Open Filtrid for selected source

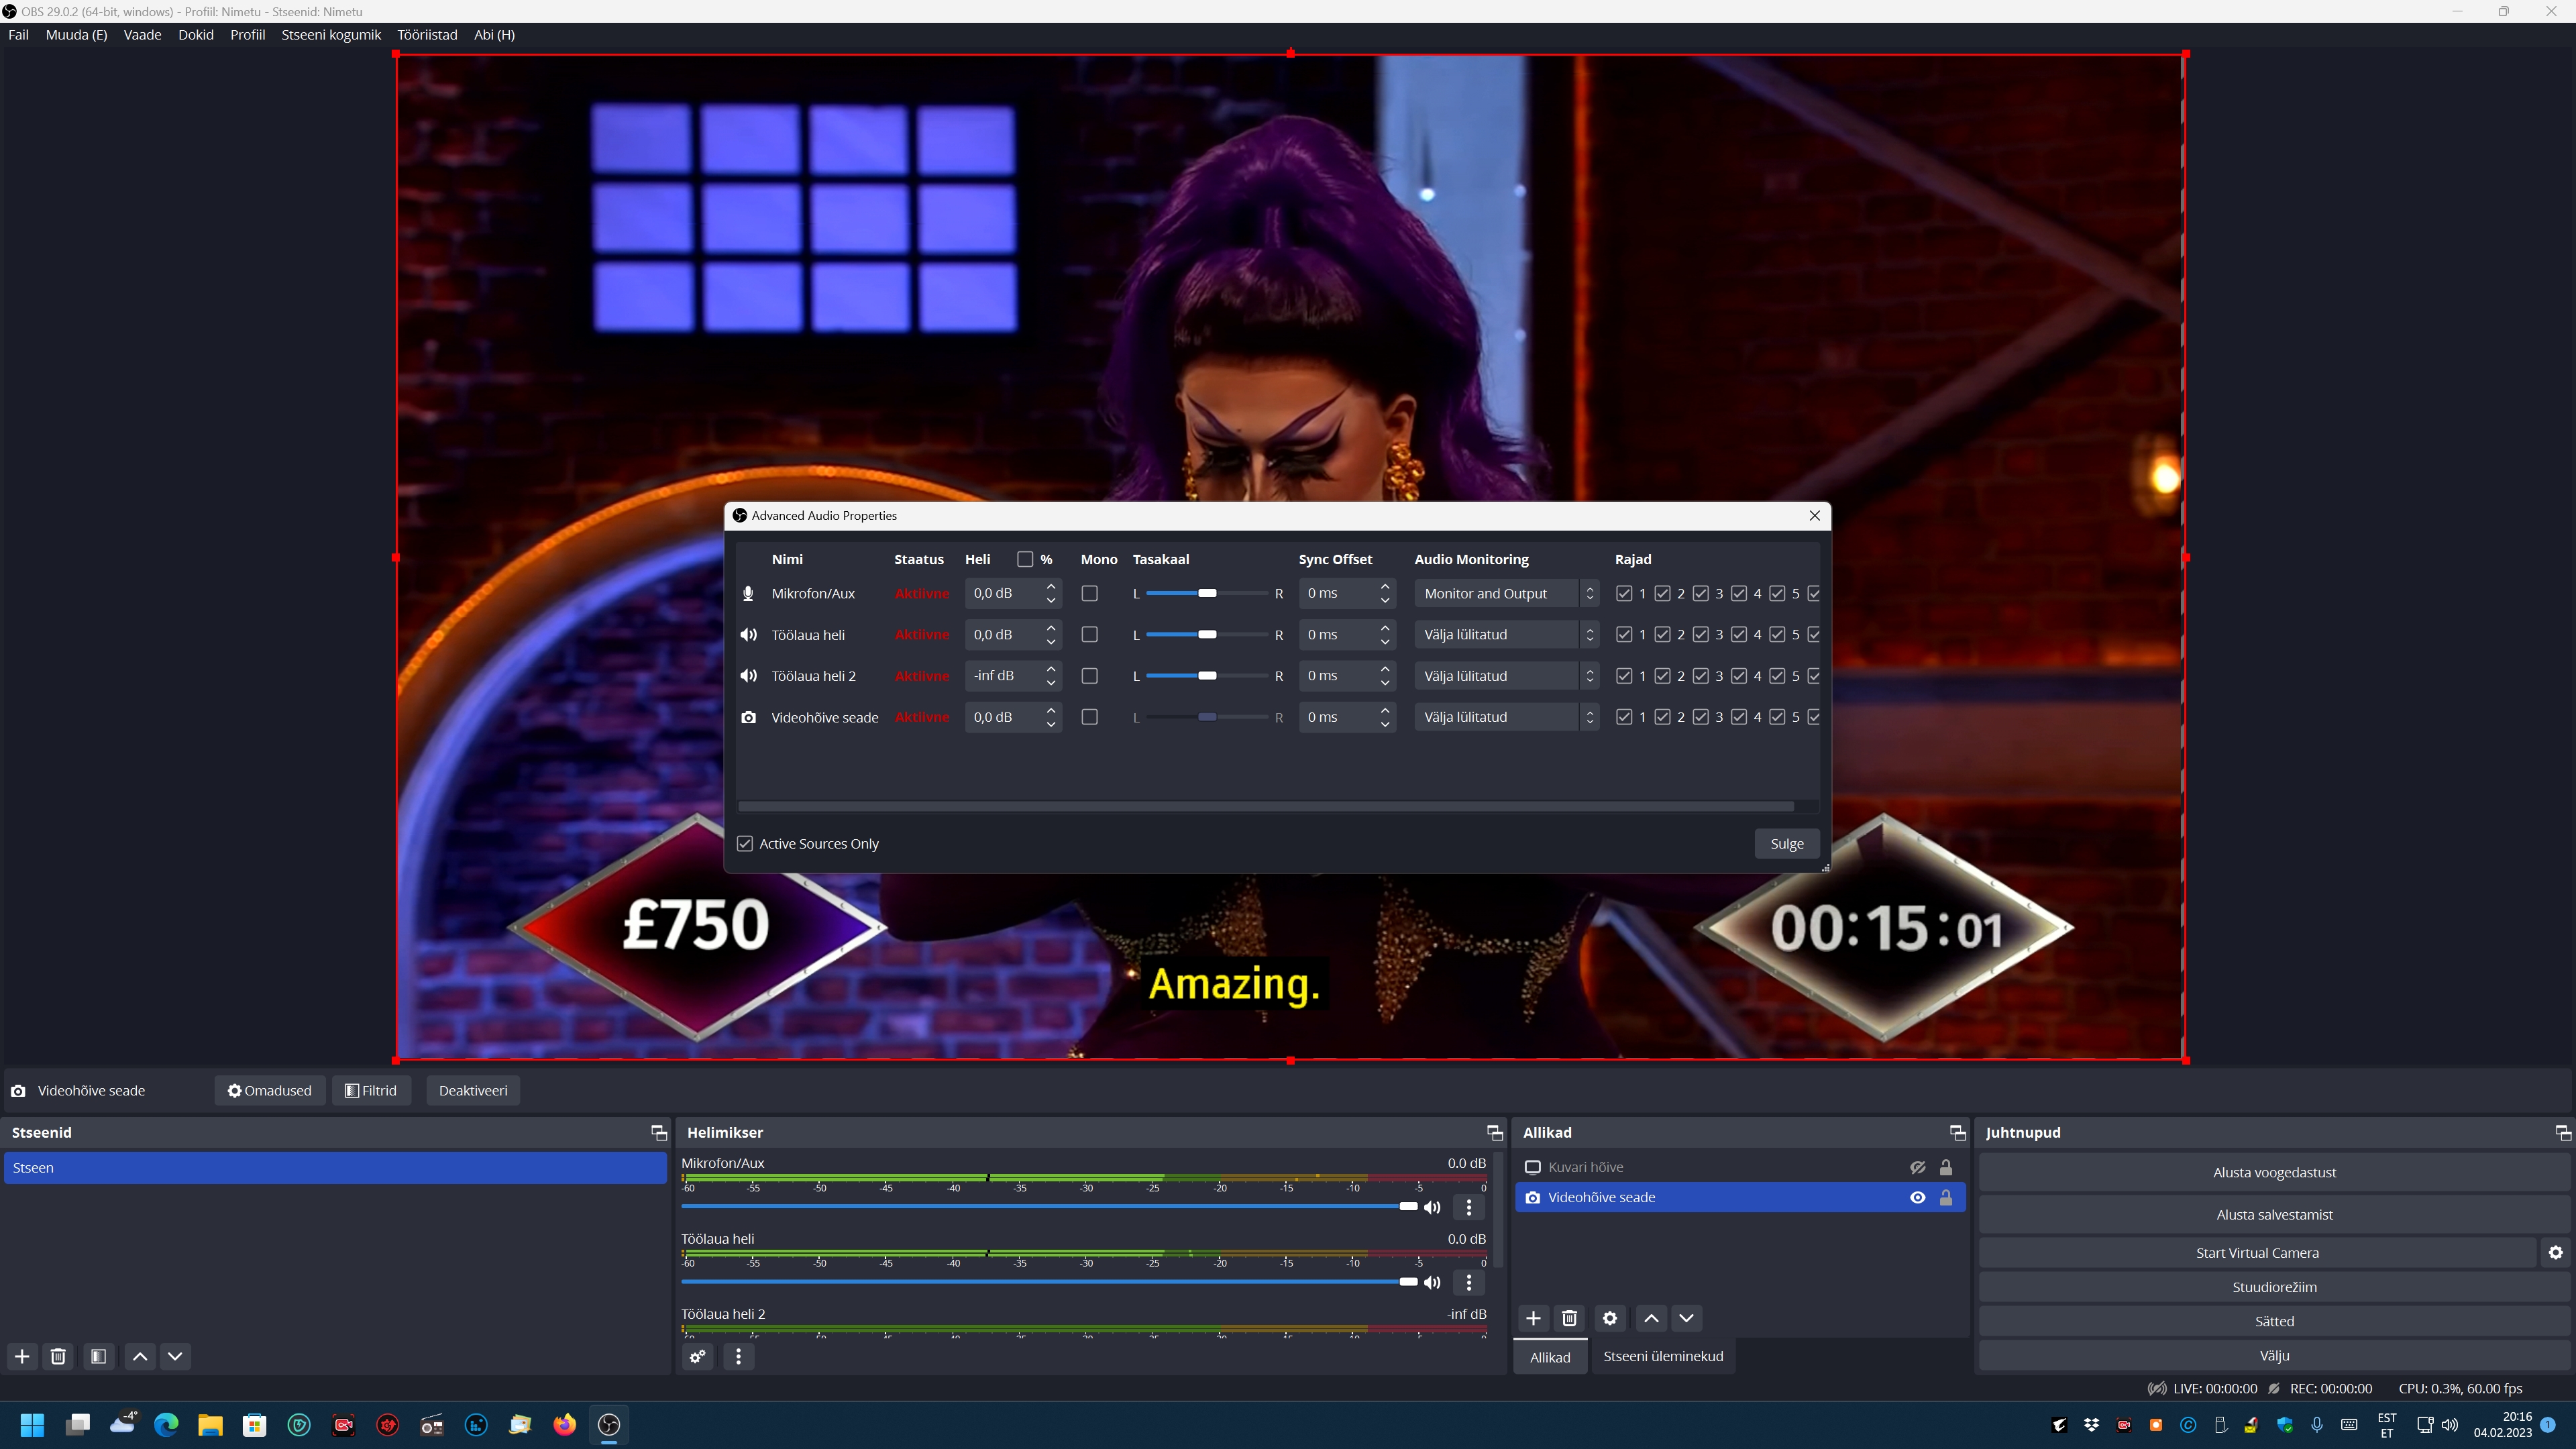click(371, 1090)
